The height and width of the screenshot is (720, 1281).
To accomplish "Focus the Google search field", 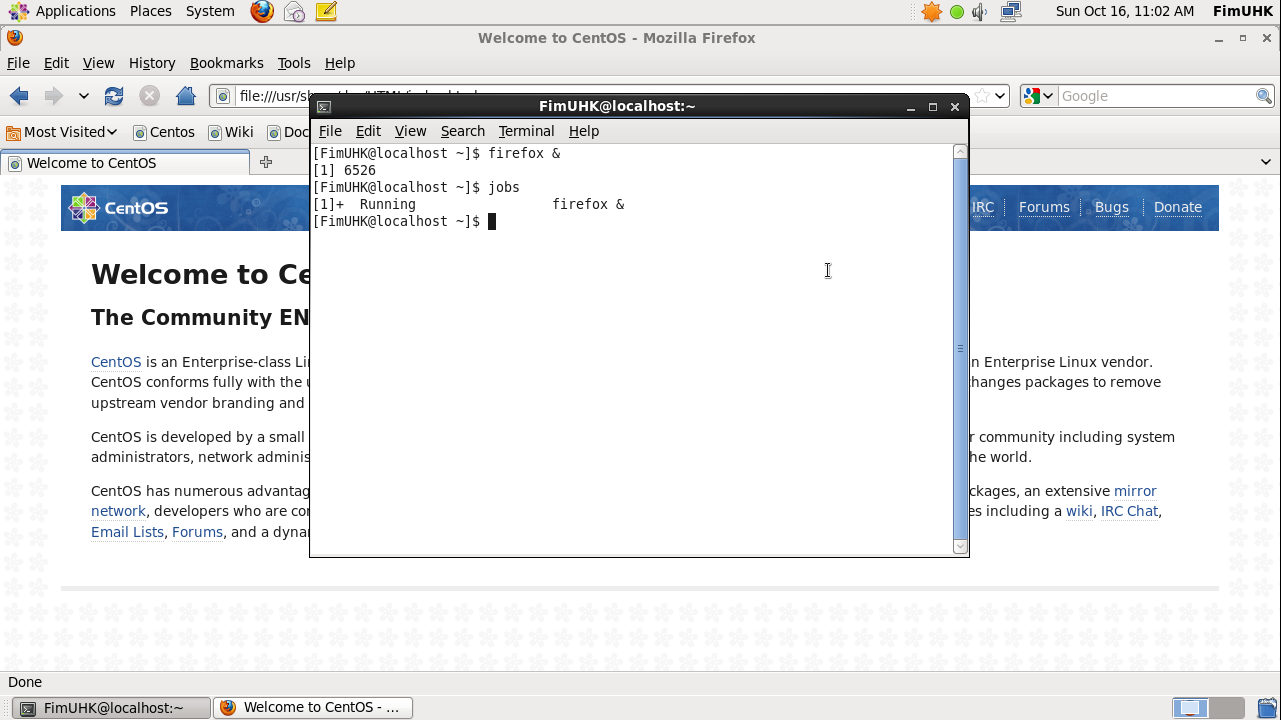I will tap(1156, 96).
